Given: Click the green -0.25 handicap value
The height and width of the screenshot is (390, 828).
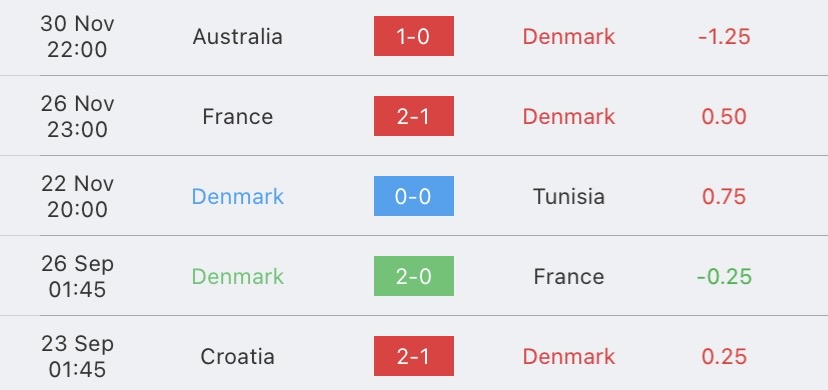Looking at the screenshot, I should (x=724, y=277).
